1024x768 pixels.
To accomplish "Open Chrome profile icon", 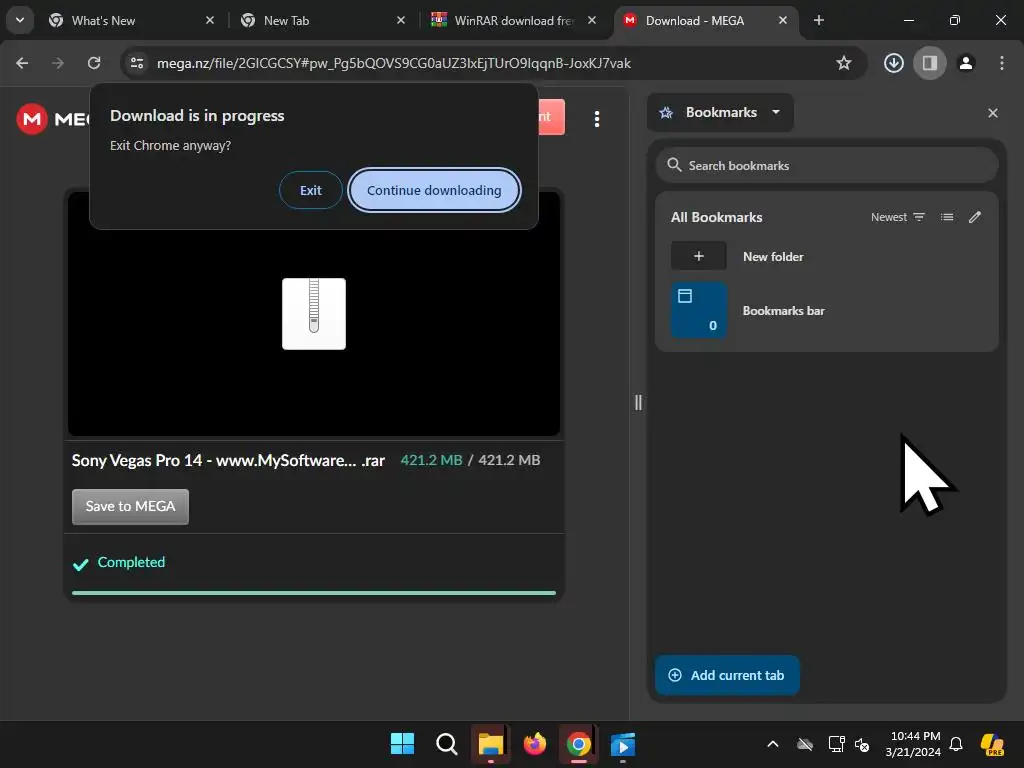I will click(966, 63).
